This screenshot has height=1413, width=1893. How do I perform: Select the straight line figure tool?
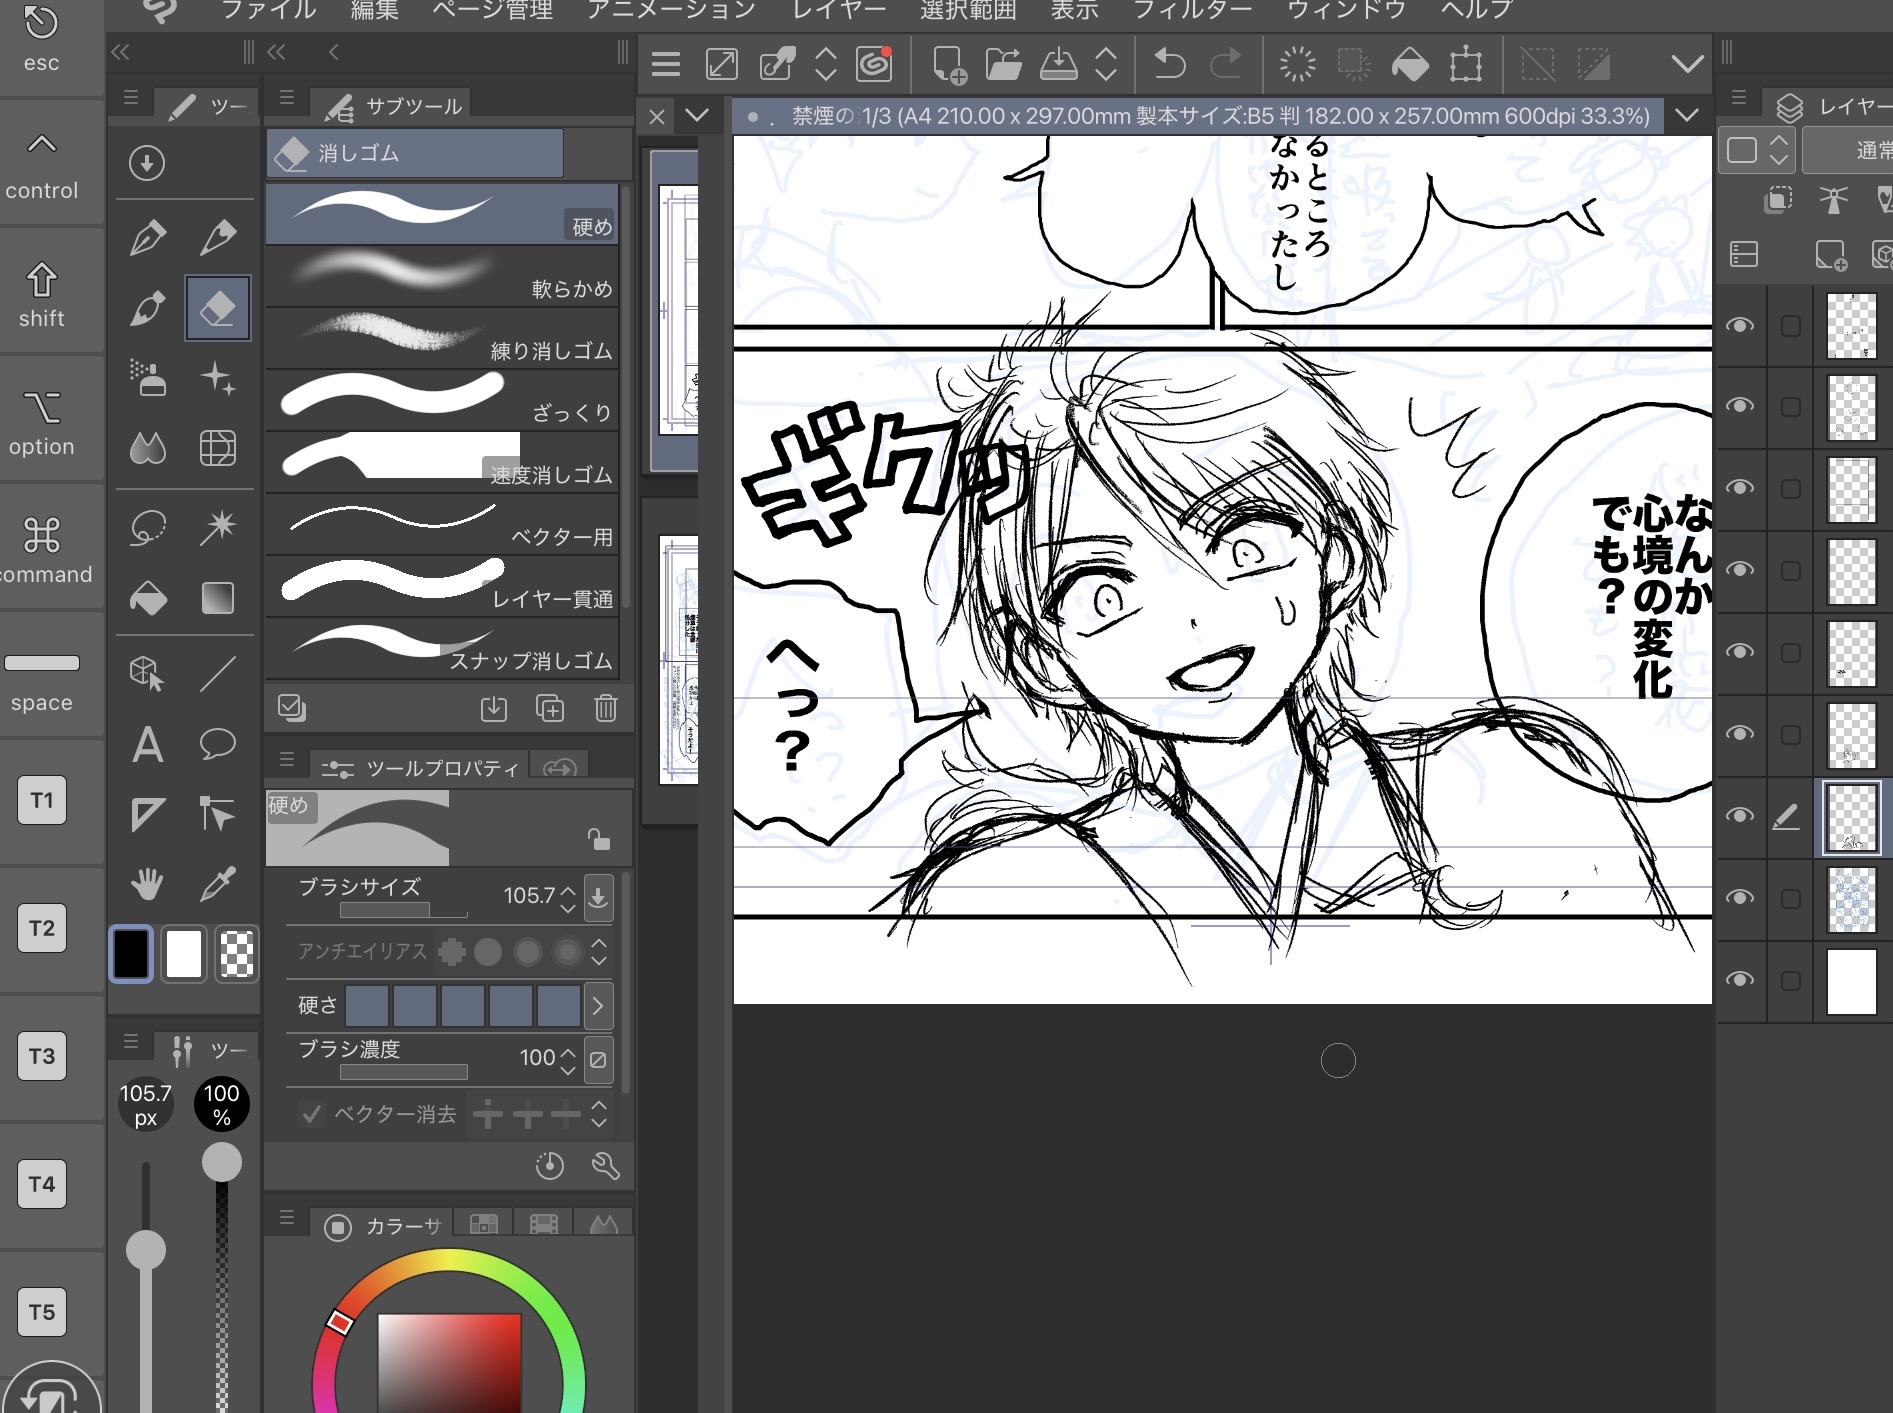tap(217, 673)
